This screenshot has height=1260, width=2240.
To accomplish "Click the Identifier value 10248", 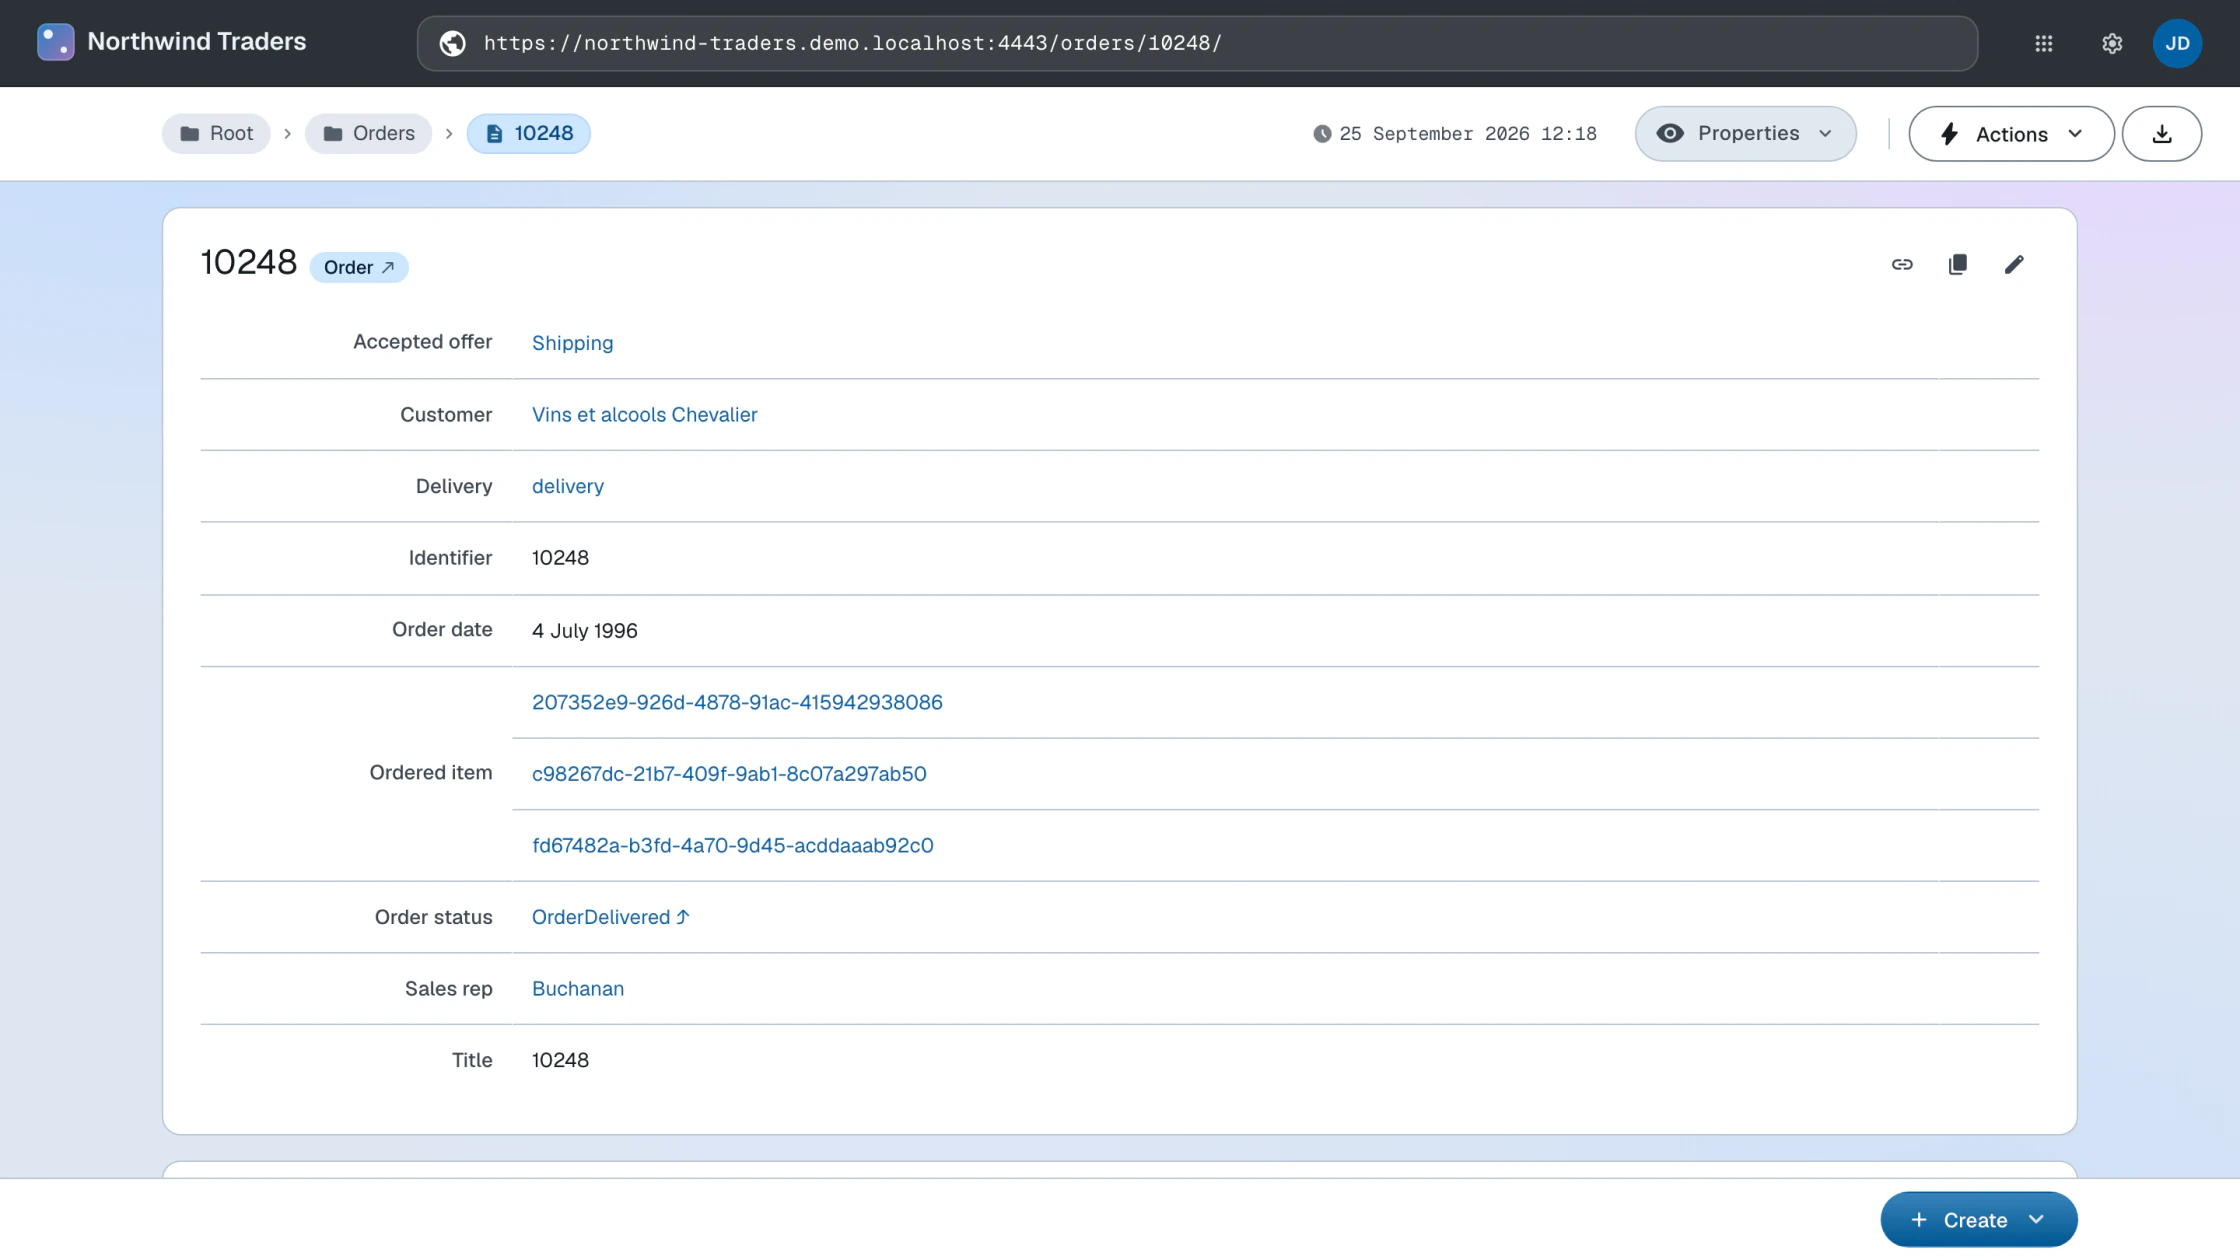I will click(x=560, y=558).
